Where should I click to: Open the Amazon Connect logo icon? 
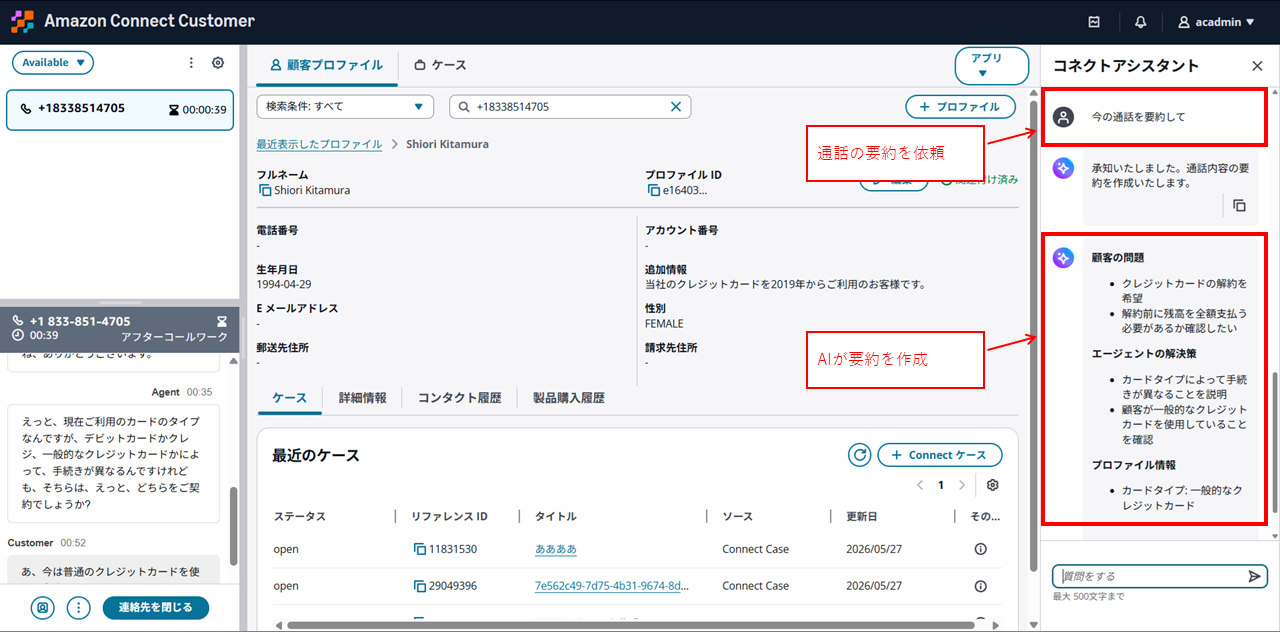tap(23, 21)
